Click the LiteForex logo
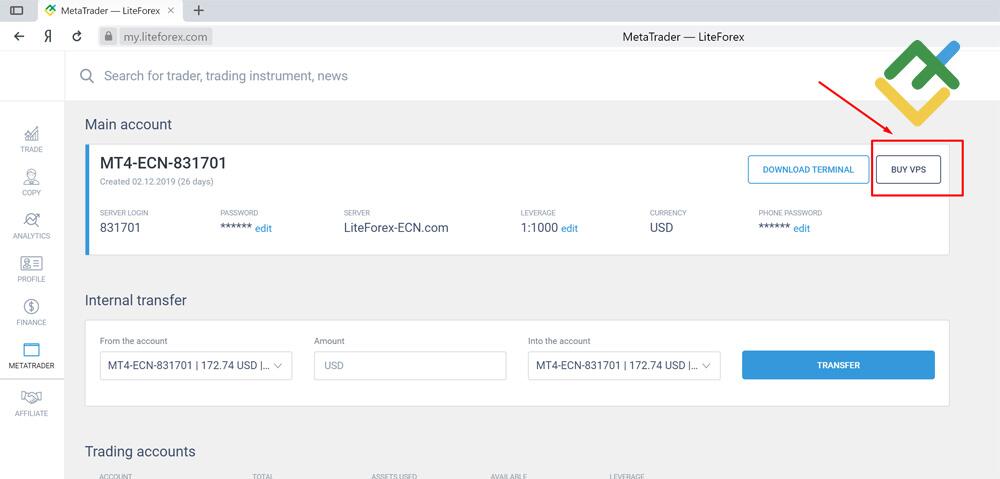This screenshot has width=1000, height=479. pyautogui.click(x=917, y=83)
